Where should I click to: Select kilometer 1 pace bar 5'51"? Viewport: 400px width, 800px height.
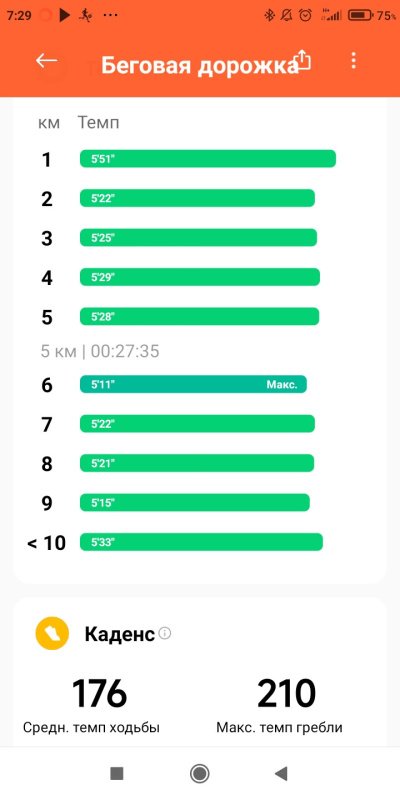tap(208, 159)
